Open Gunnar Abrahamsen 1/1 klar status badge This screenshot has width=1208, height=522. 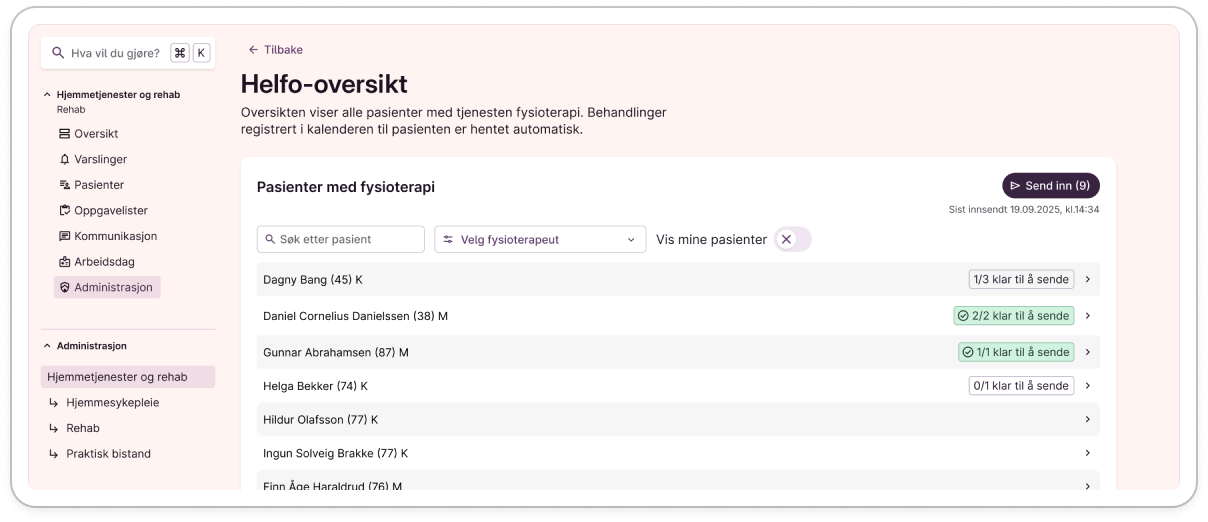(1015, 352)
